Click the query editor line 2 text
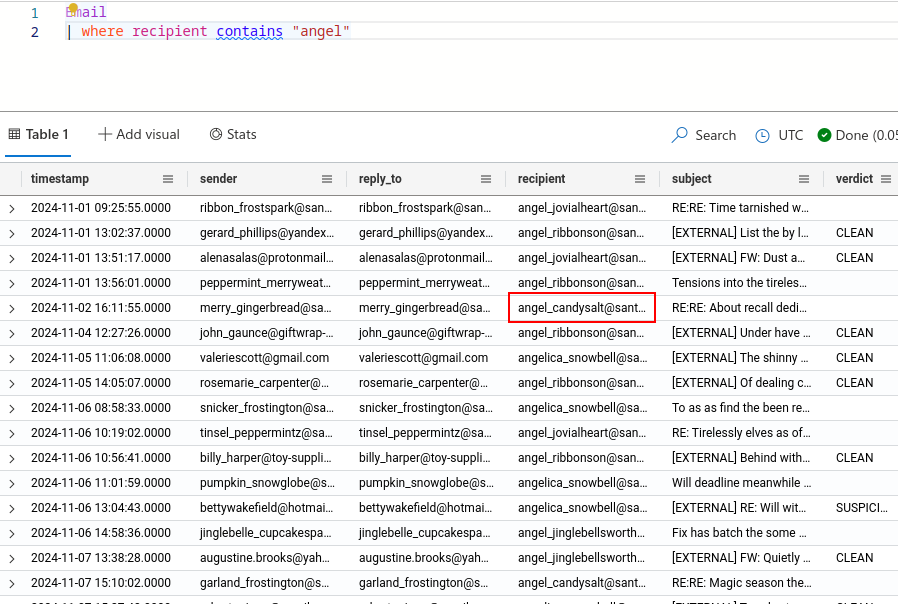The height and width of the screenshot is (604, 898). pyautogui.click(x=215, y=32)
